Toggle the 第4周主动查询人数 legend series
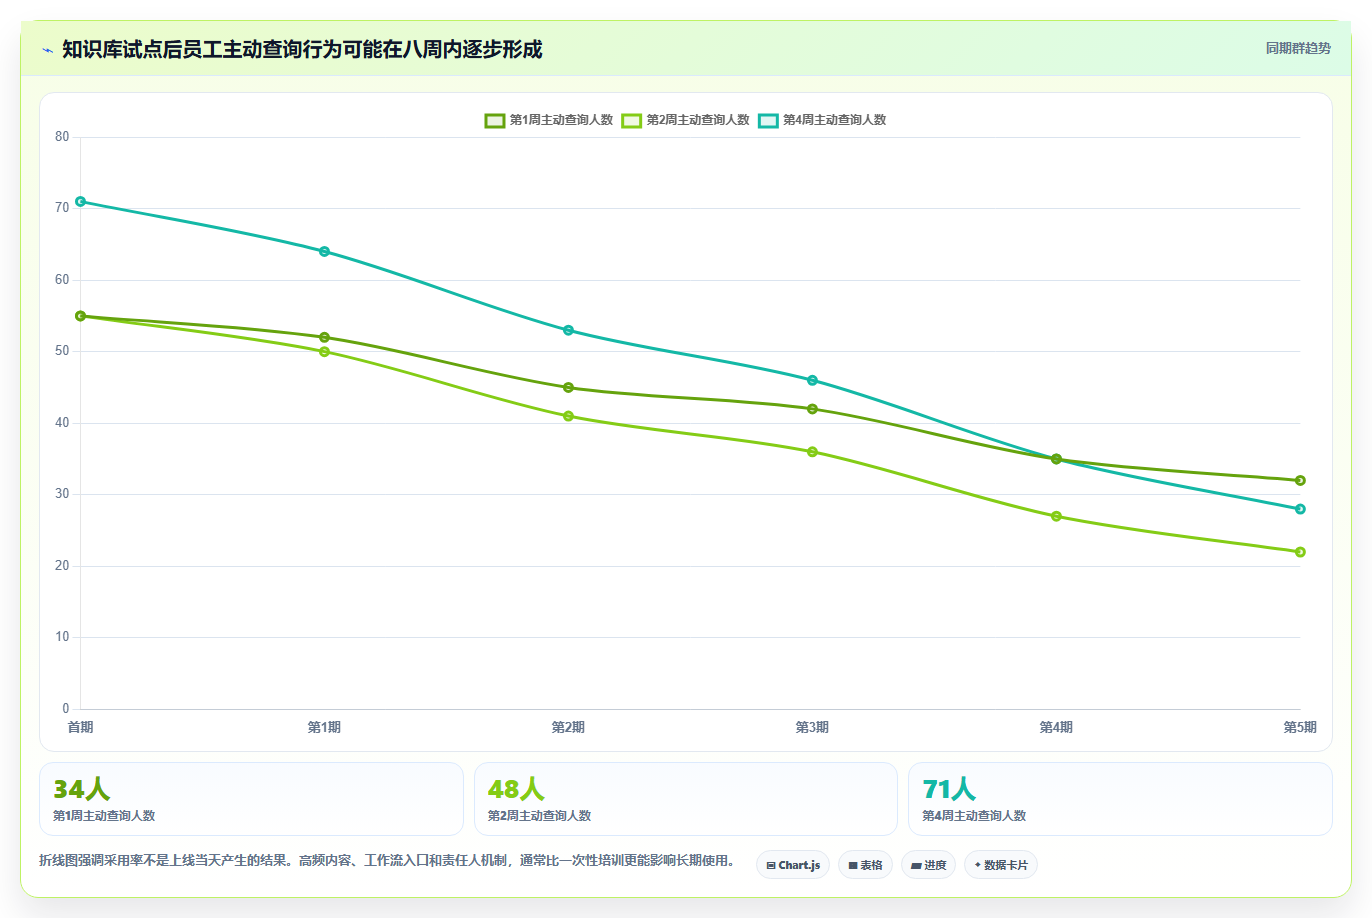Viewport: 1372px width, 918px height. pos(822,120)
